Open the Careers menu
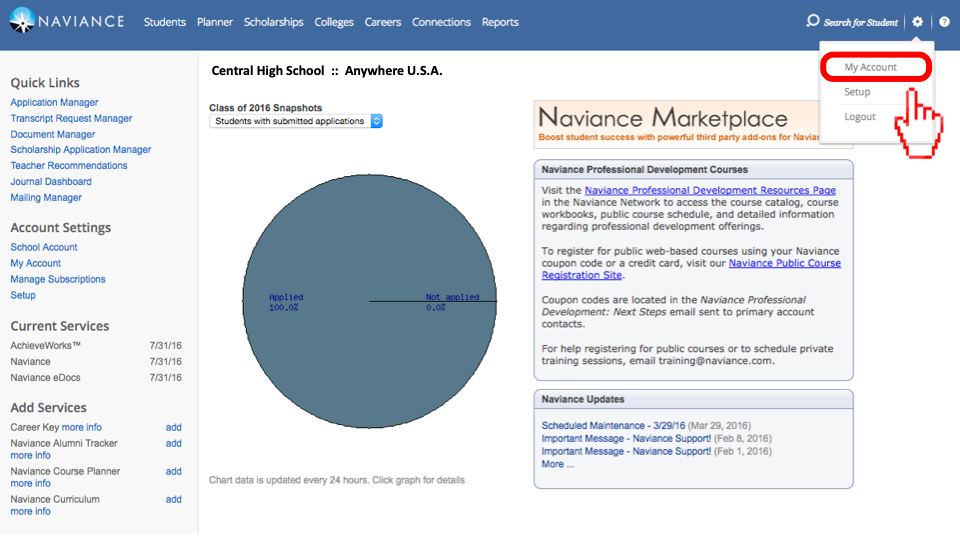The height and width of the screenshot is (540, 960). coord(383,22)
